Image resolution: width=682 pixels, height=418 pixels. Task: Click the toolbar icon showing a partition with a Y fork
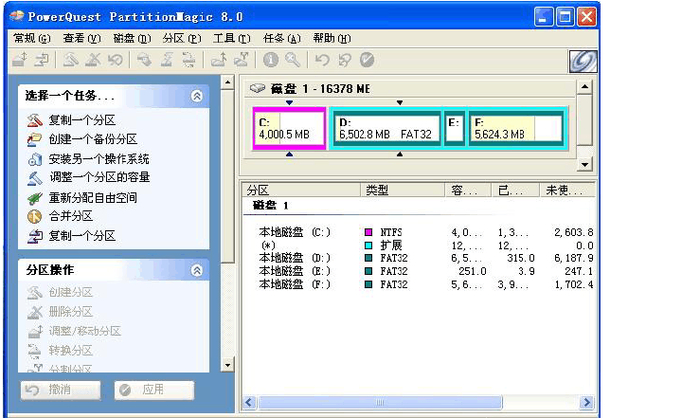pyautogui.click(x=241, y=60)
